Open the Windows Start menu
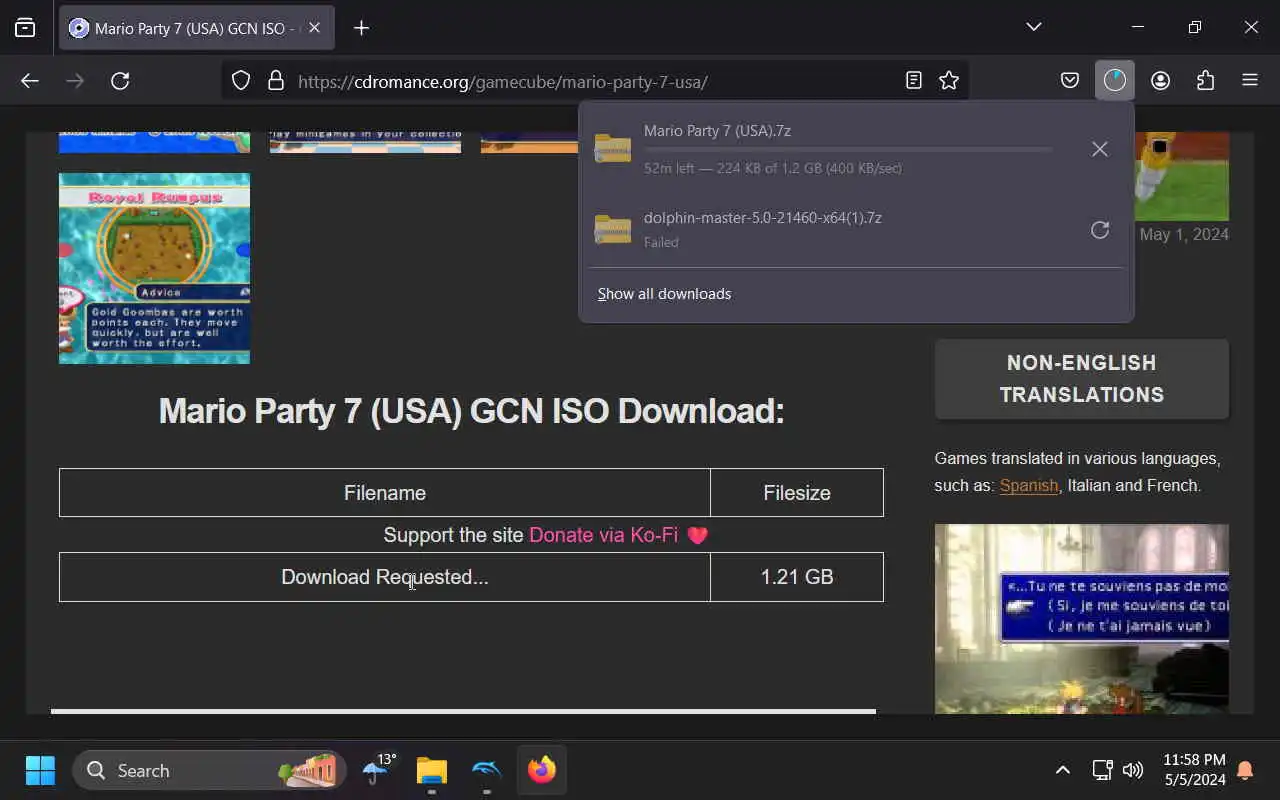The width and height of the screenshot is (1280, 800). coord(40,771)
